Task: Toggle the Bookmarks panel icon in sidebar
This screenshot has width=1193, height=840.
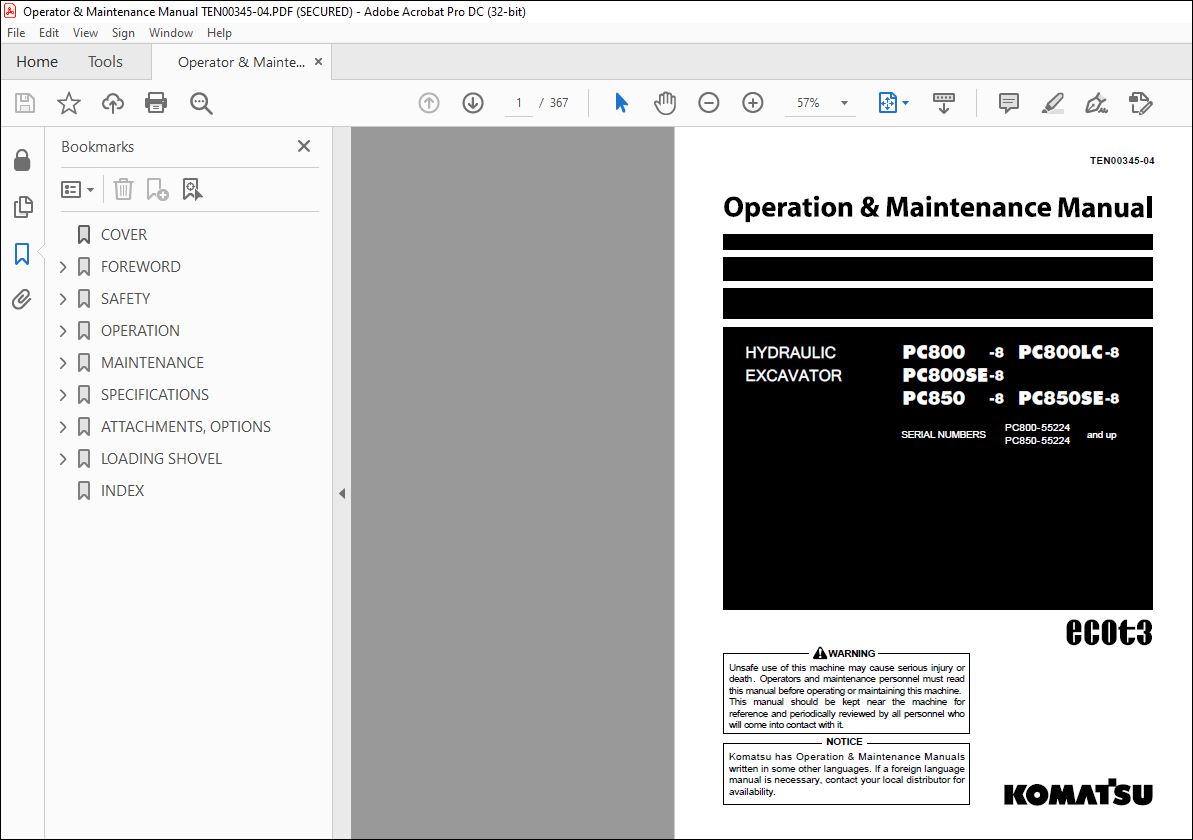Action: pyautogui.click(x=22, y=253)
